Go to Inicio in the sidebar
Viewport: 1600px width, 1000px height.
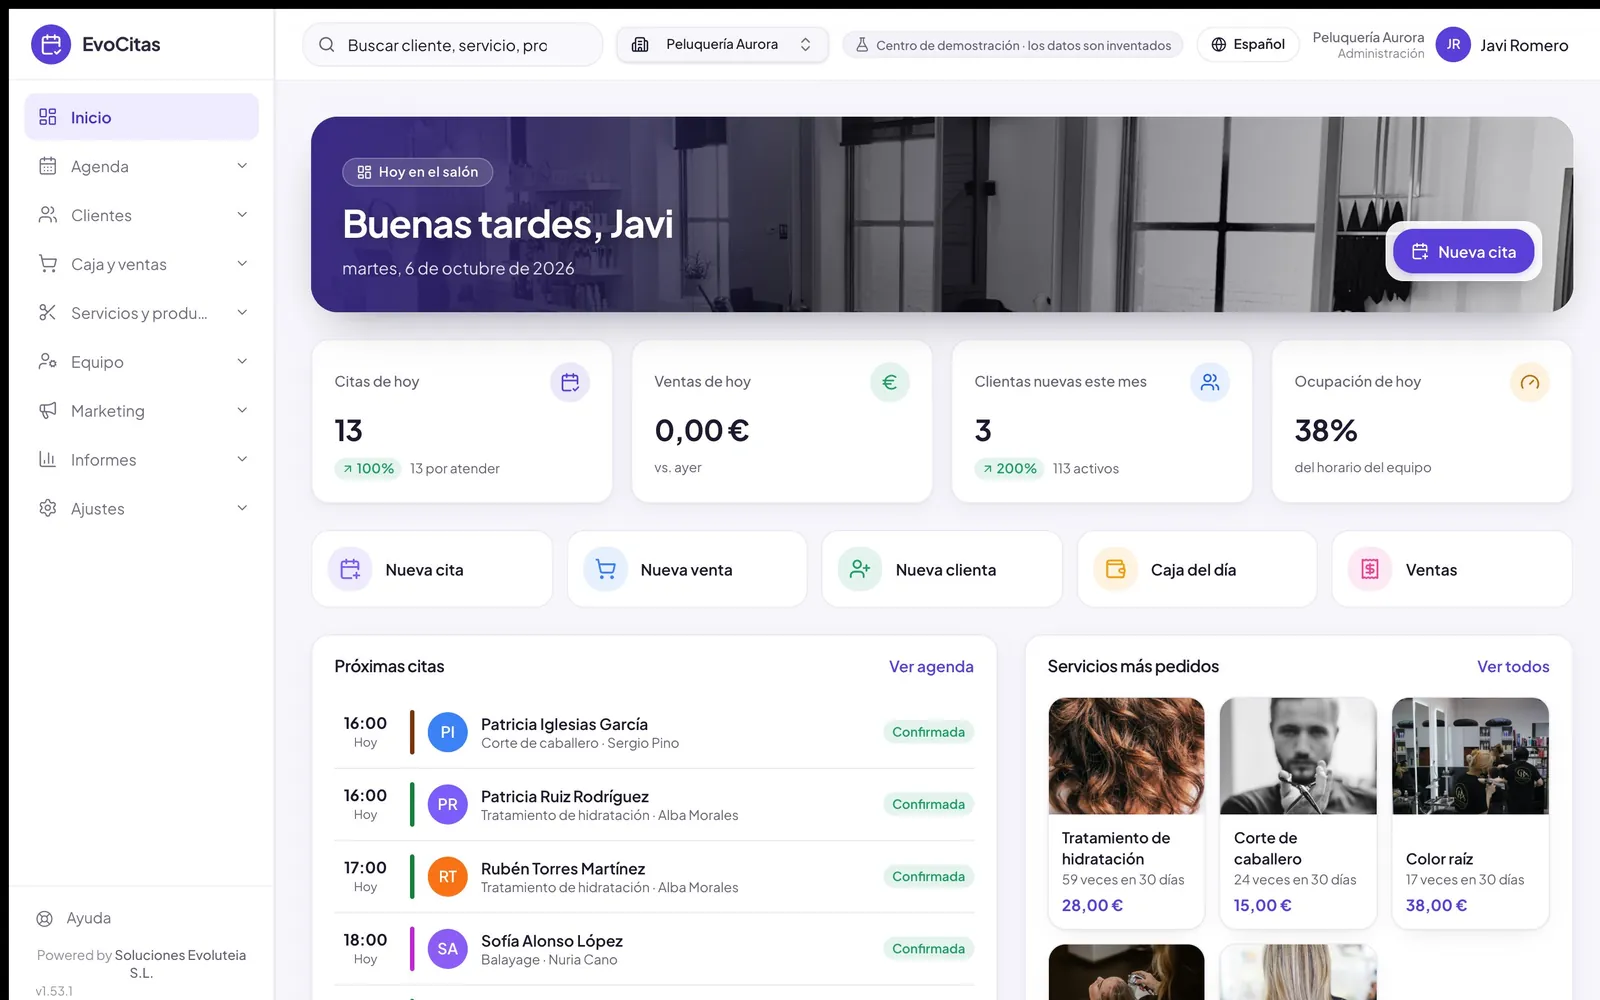[x=142, y=117]
